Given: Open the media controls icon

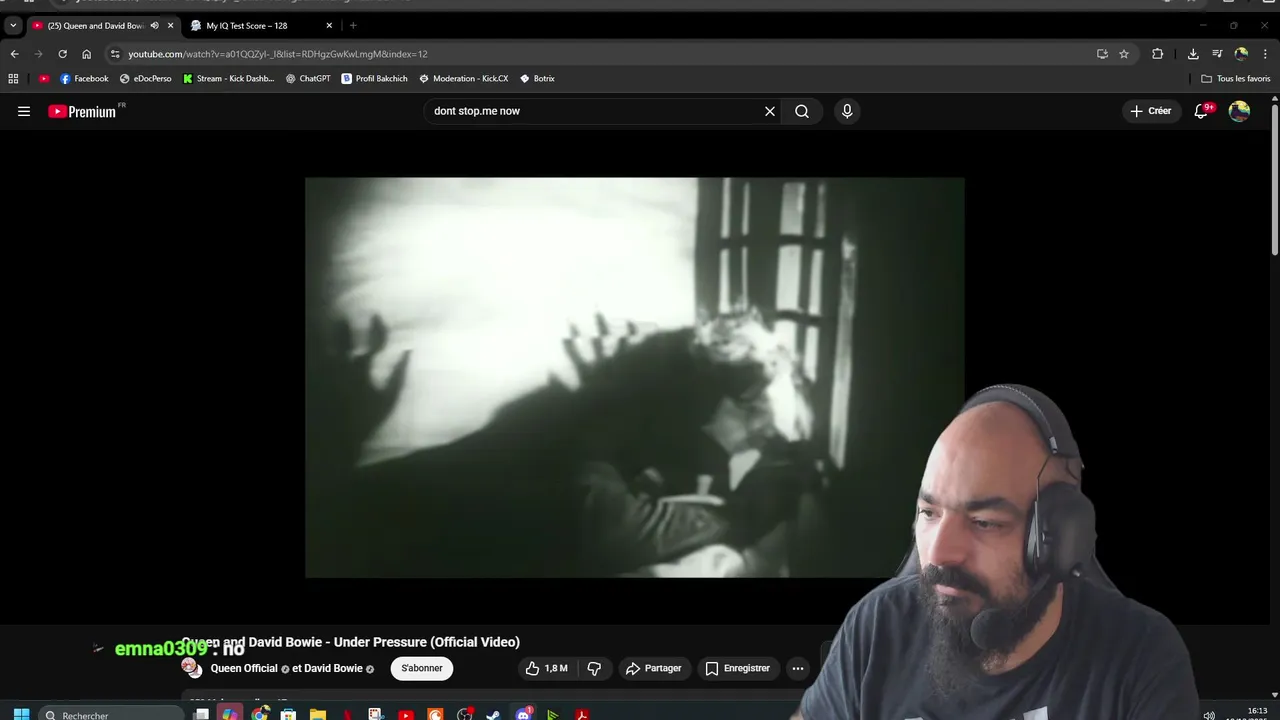Looking at the screenshot, I should pyautogui.click(x=1217, y=54).
